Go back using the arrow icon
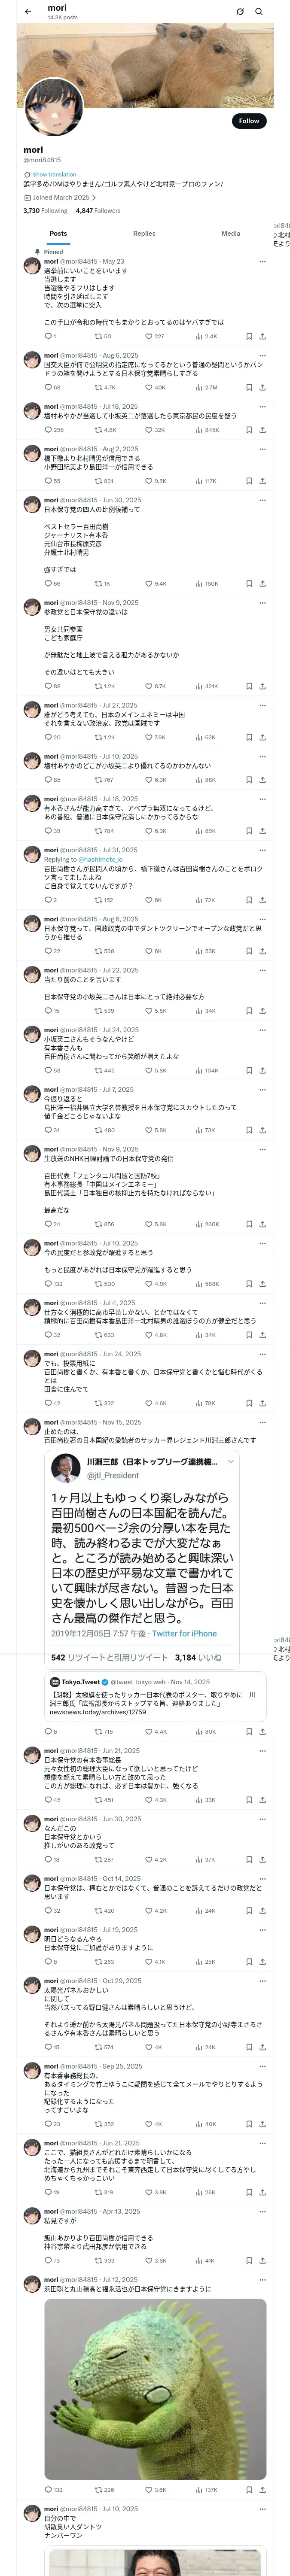The width and height of the screenshot is (290, 2576). click(28, 11)
